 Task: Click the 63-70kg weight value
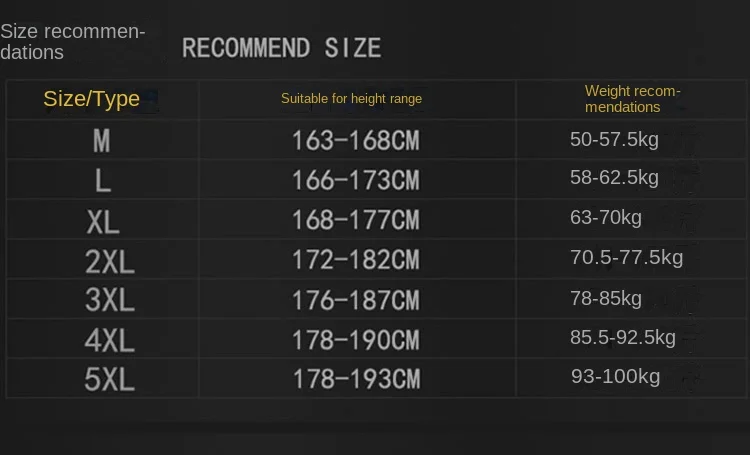[606, 218]
